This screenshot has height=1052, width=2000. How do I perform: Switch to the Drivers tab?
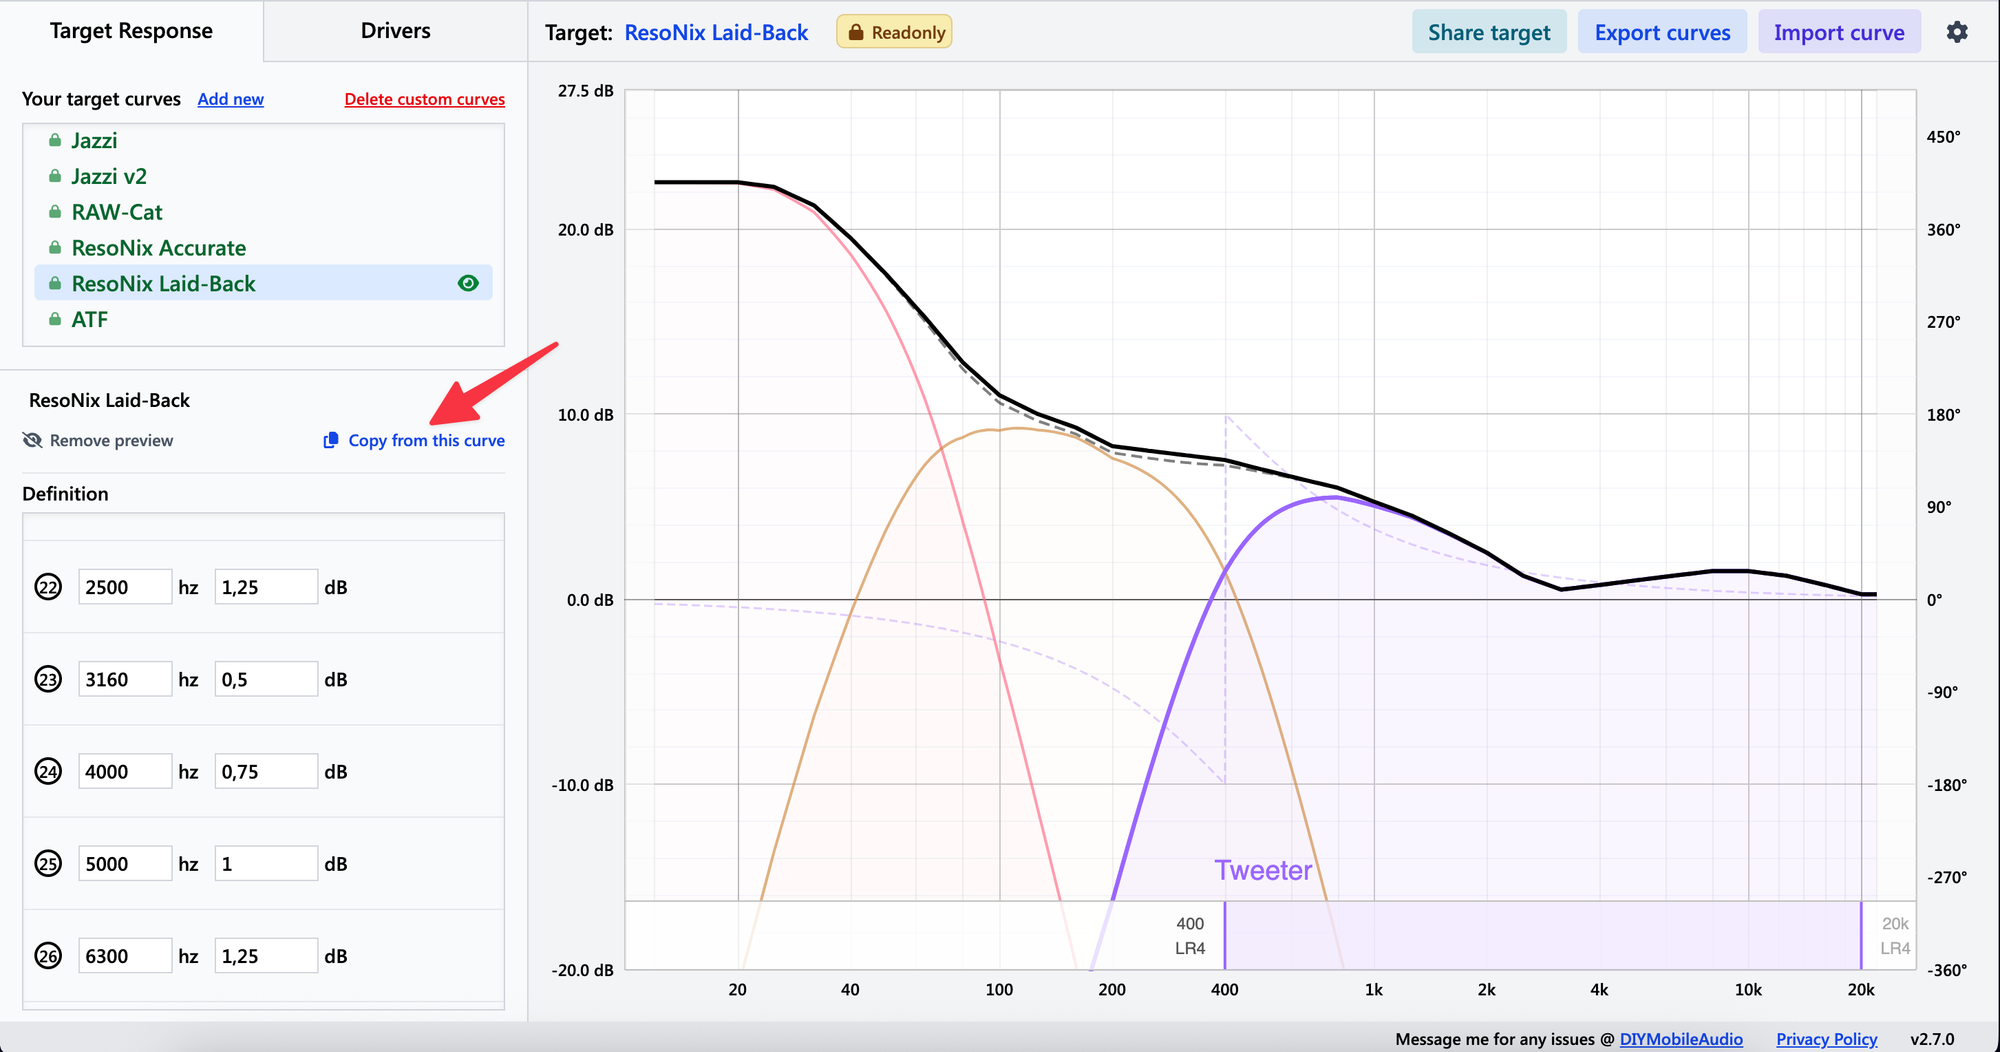coord(395,31)
